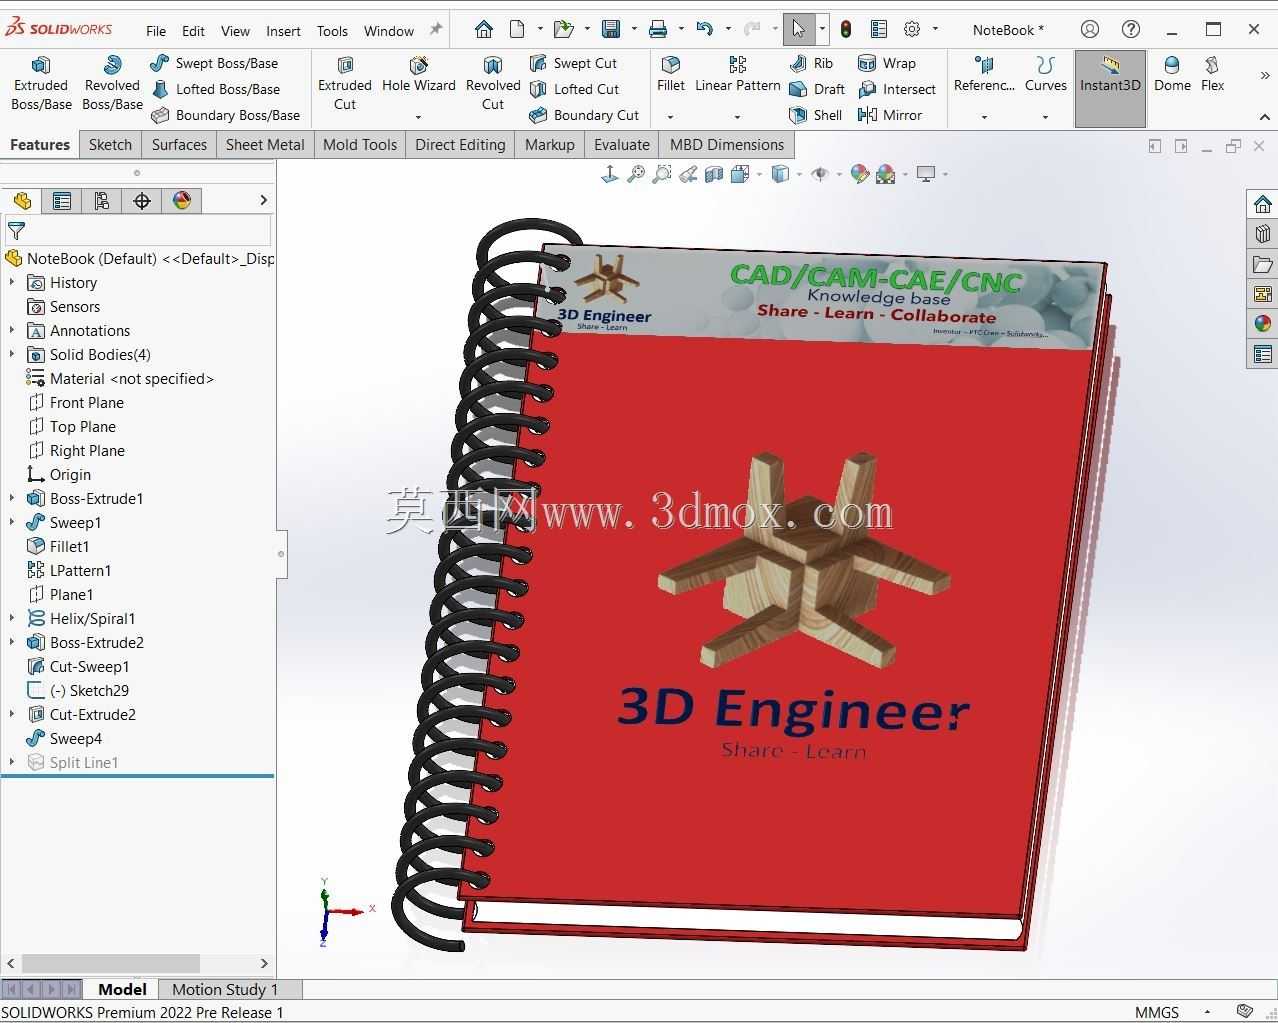The image size is (1278, 1023).
Task: Click the Zoom to Fit icon
Action: pos(636,174)
